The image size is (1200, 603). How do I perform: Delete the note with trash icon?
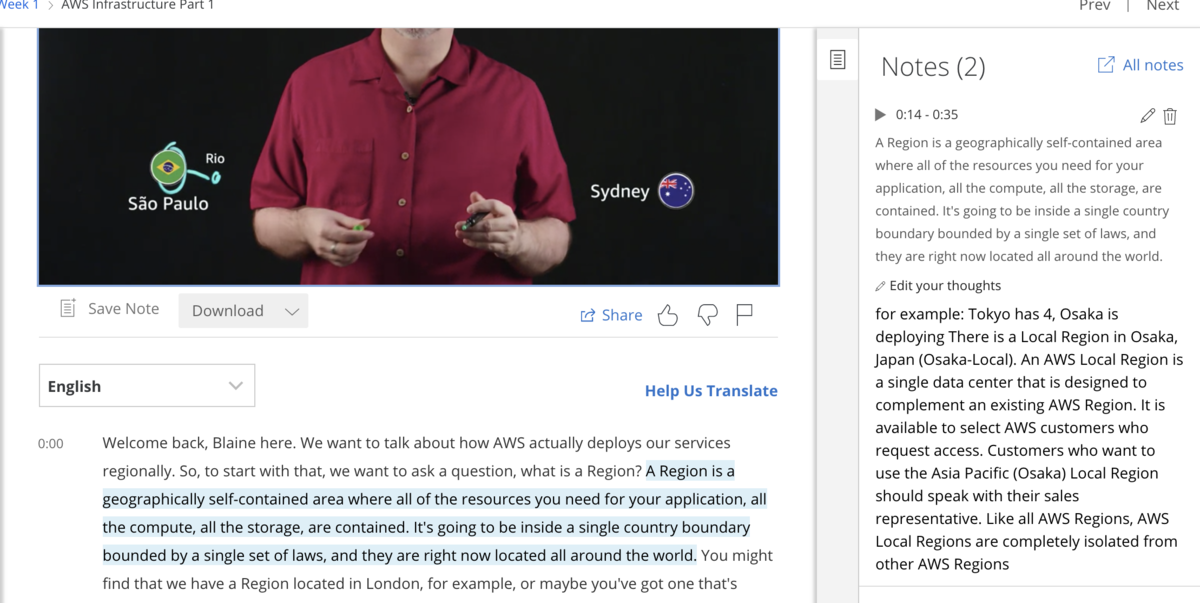(x=1170, y=116)
